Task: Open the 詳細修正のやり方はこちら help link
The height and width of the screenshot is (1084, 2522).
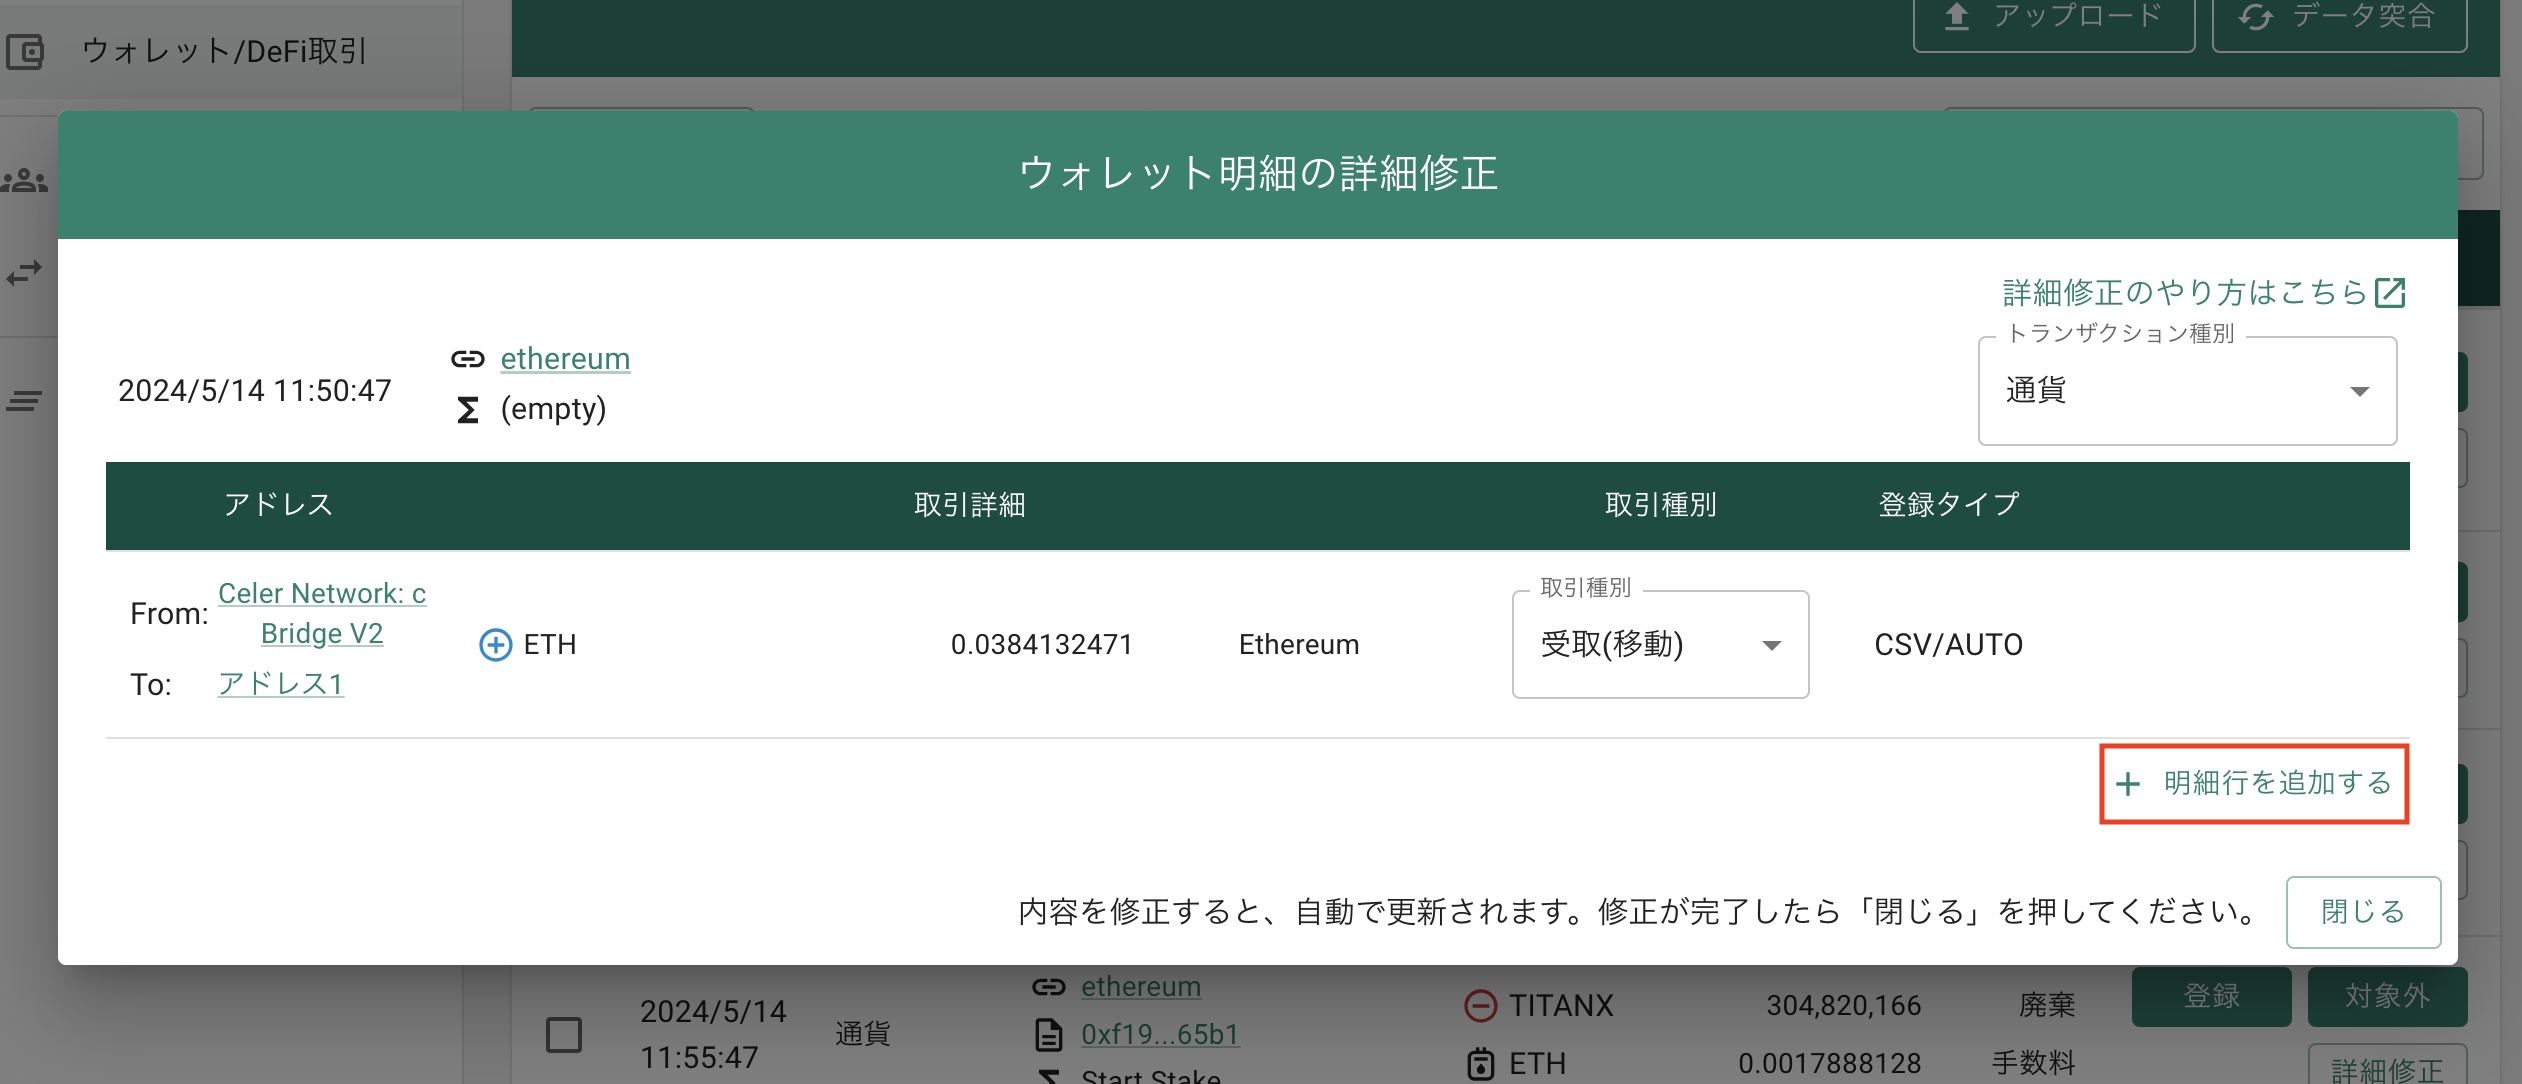Action: click(x=2185, y=292)
